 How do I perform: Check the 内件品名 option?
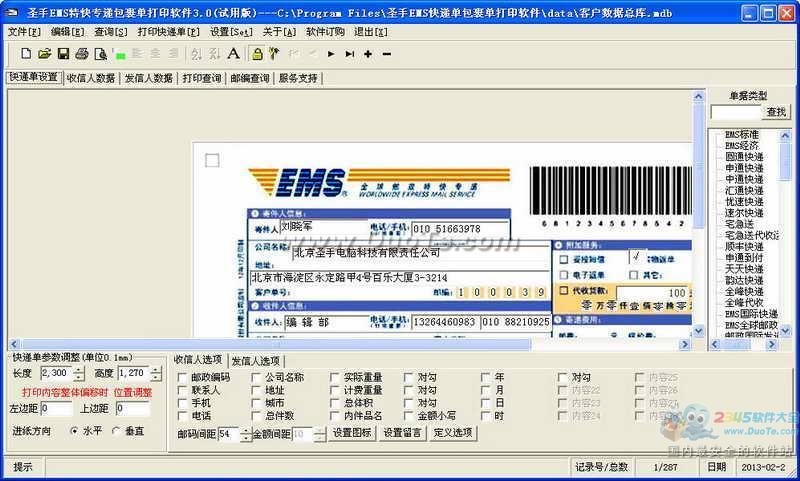(x=335, y=416)
